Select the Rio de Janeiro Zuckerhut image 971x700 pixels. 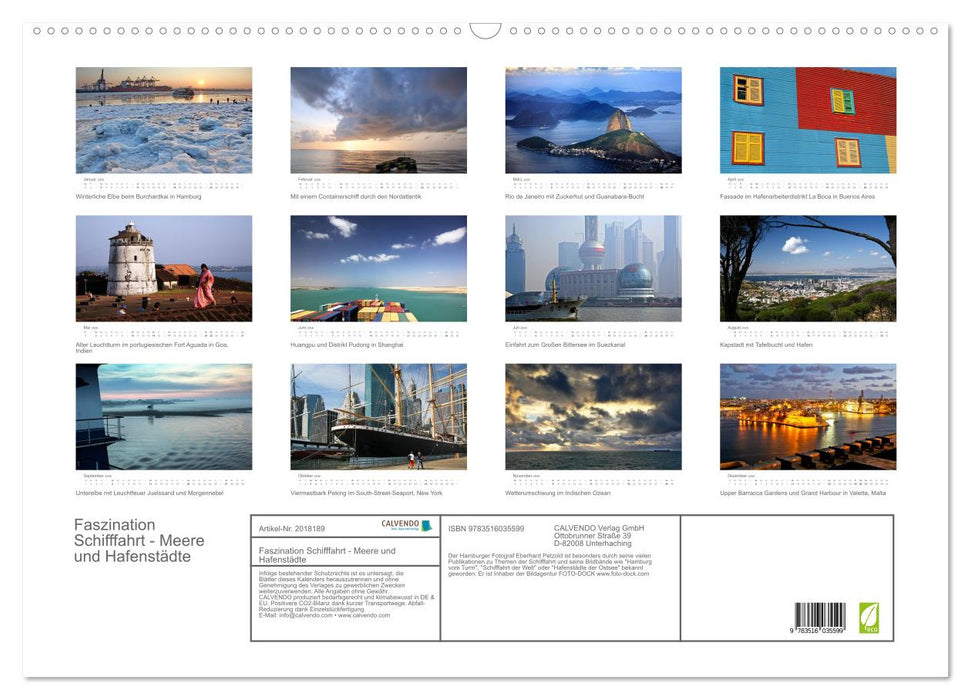(593, 120)
